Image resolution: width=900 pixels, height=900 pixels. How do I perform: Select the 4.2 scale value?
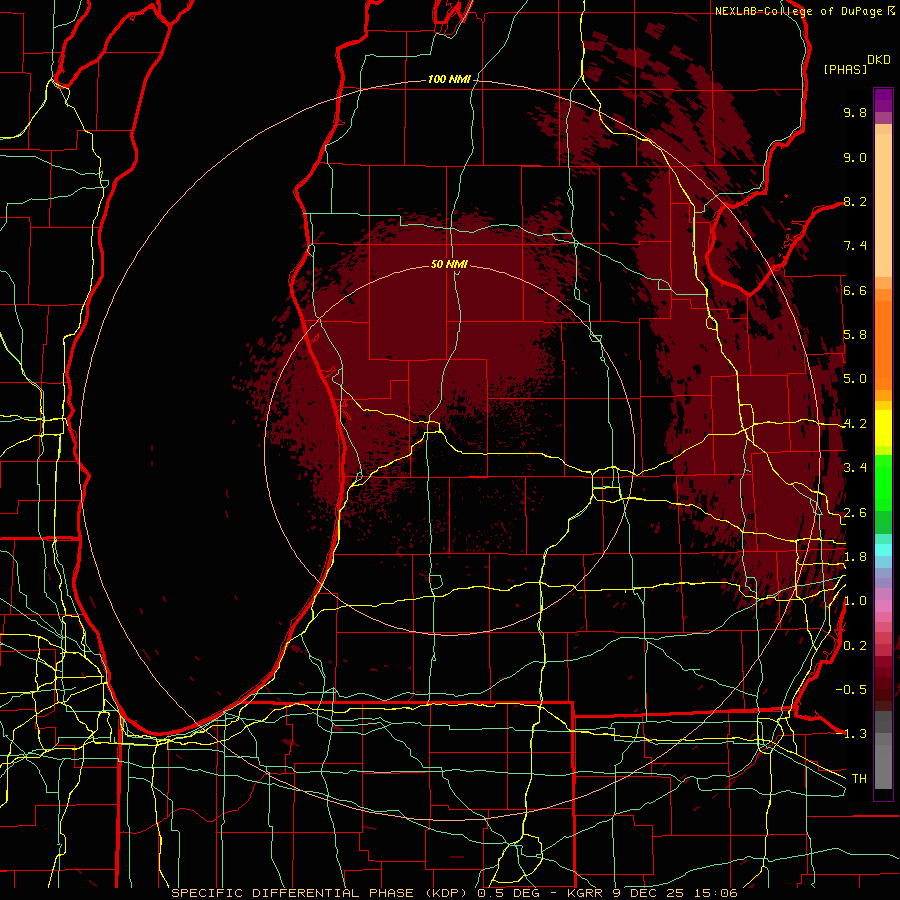point(855,424)
